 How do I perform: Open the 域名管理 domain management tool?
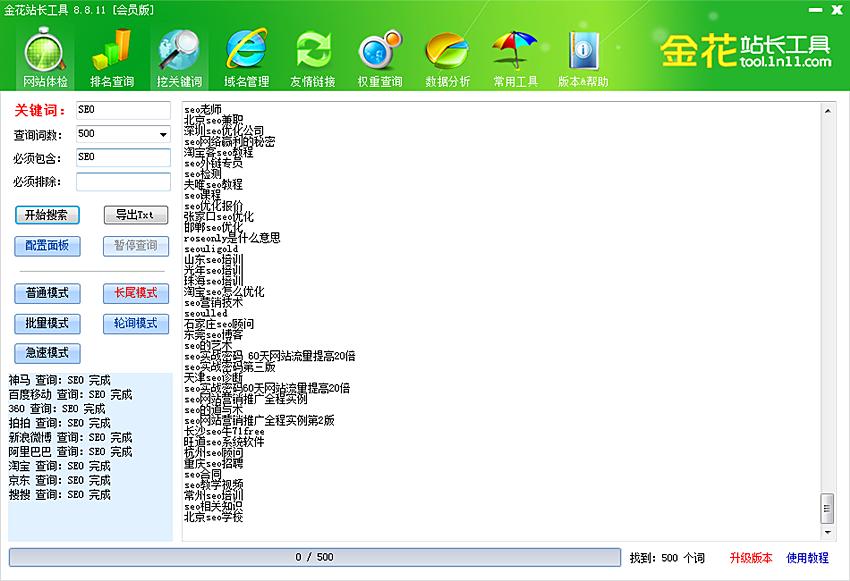coord(245,56)
